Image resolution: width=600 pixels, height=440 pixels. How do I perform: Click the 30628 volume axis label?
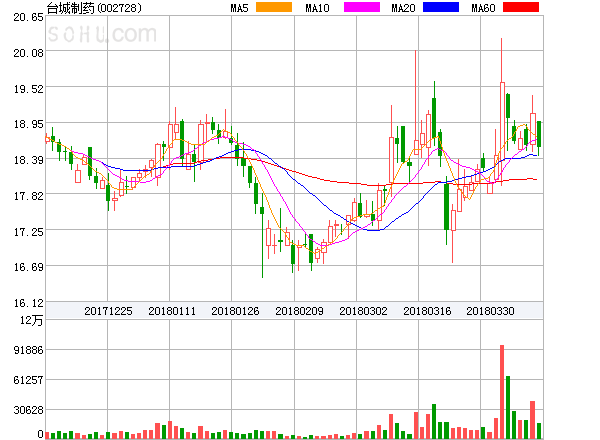coord(28,410)
